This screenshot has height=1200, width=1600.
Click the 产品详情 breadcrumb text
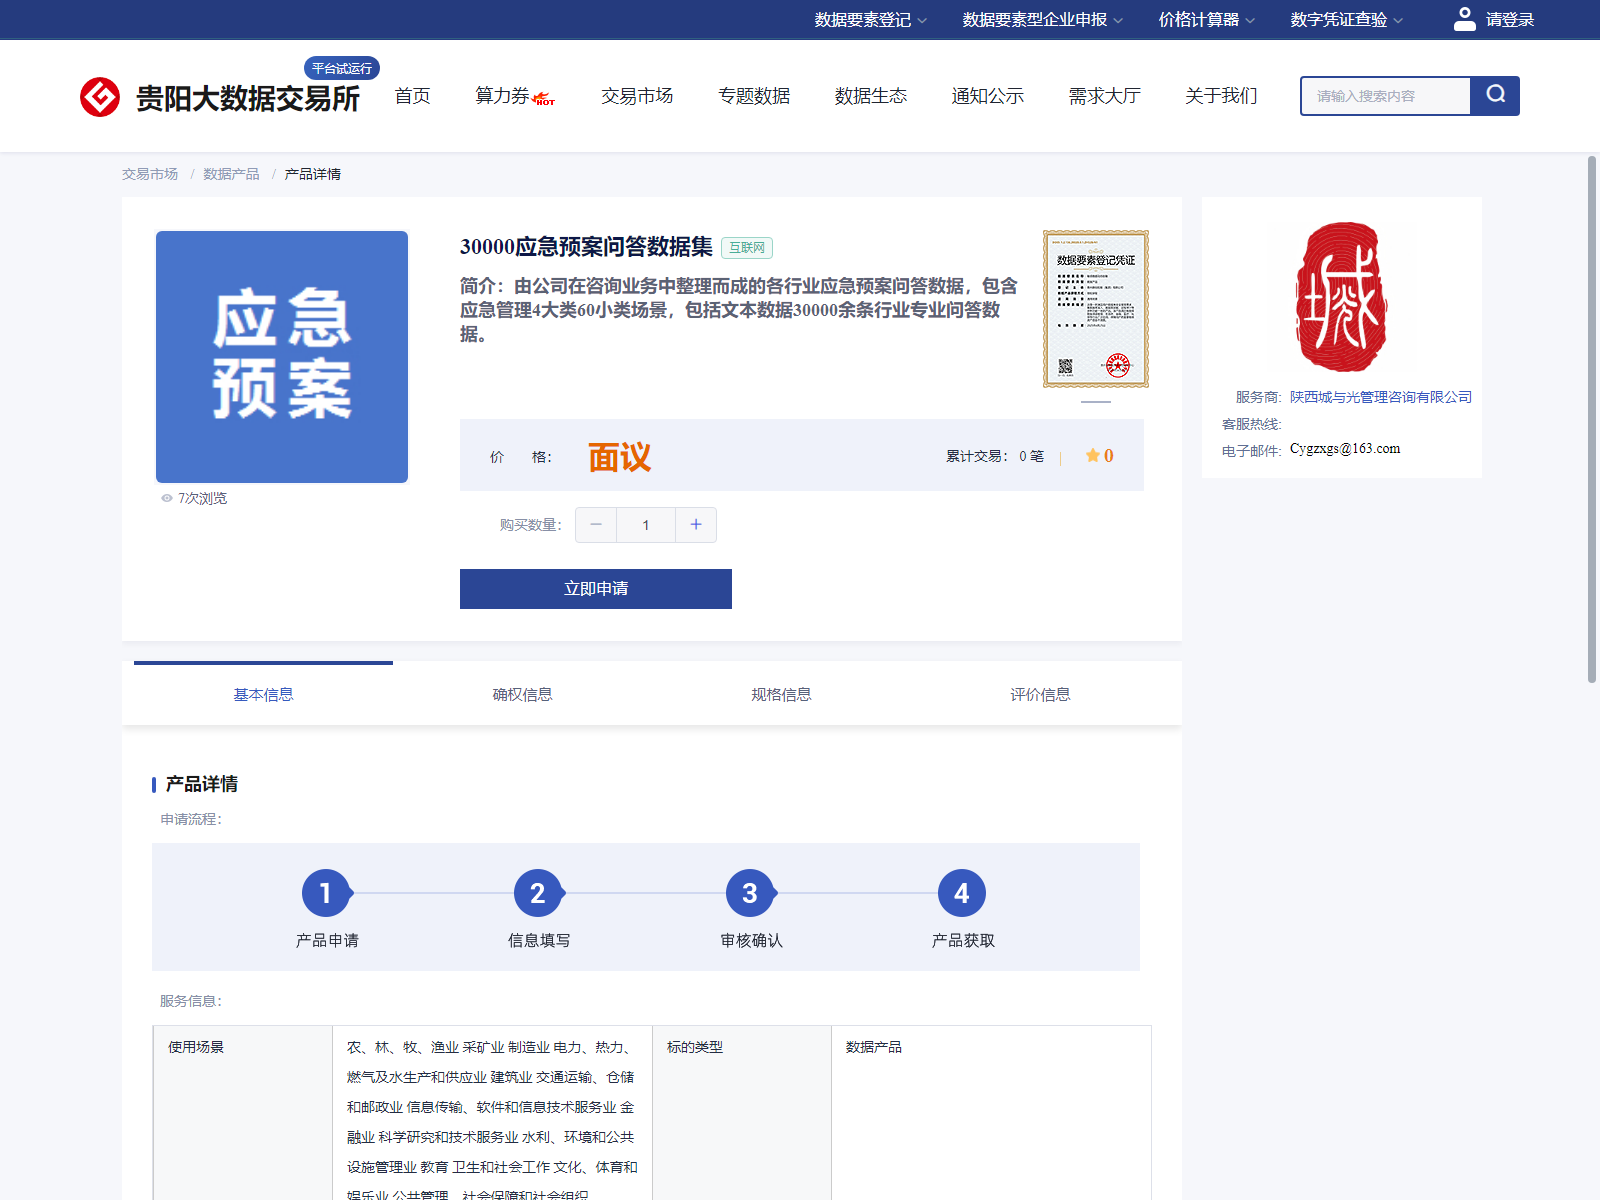[312, 174]
